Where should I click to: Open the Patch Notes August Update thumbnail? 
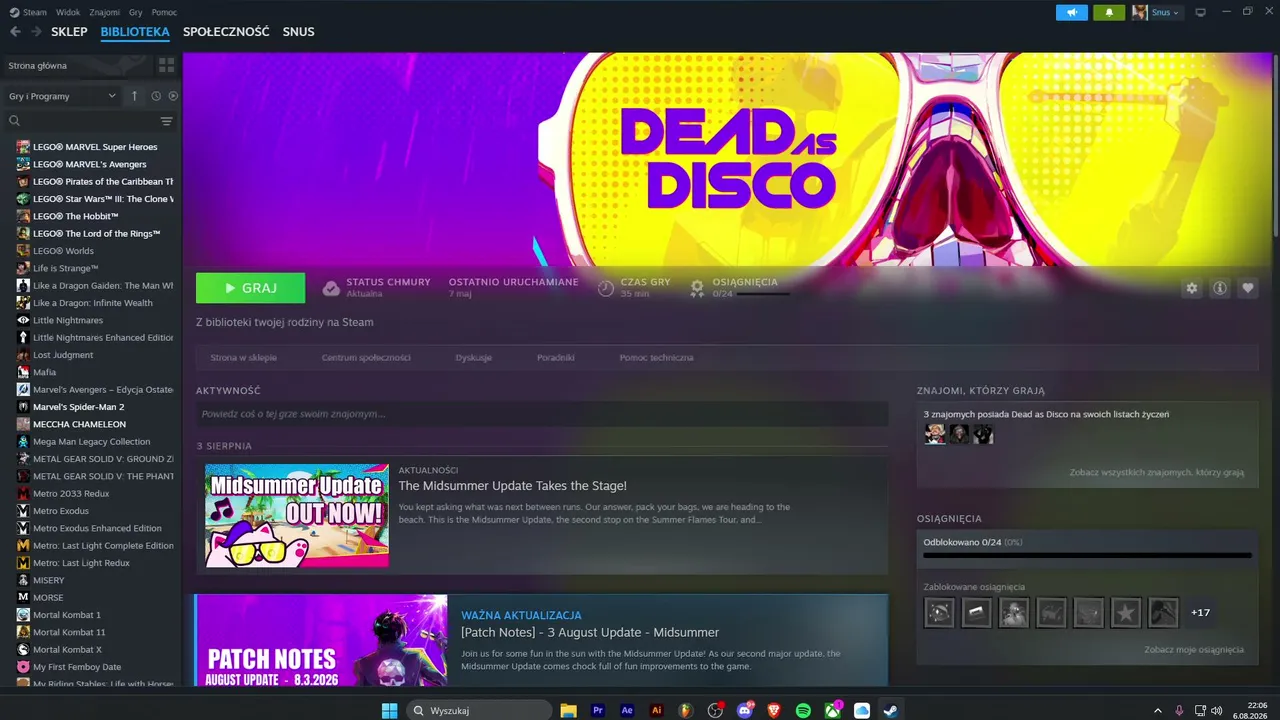coord(322,641)
